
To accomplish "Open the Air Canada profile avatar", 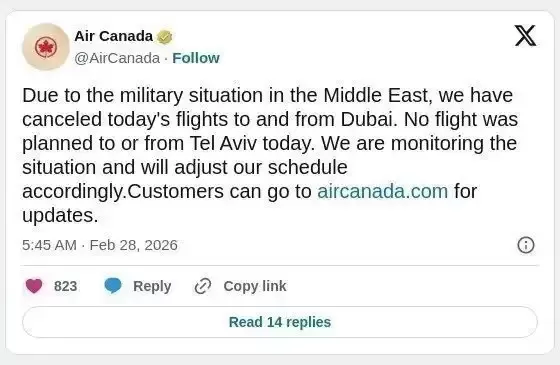I will tap(46, 47).
